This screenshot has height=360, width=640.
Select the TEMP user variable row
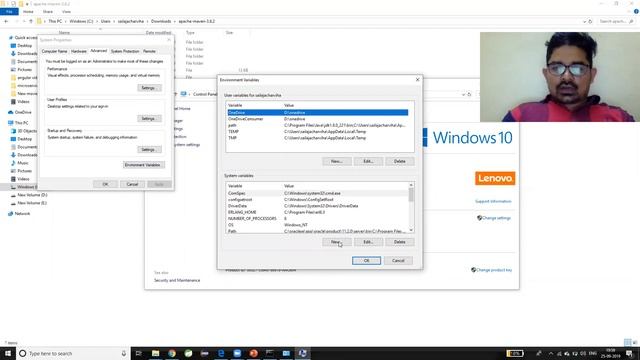(x=318, y=131)
